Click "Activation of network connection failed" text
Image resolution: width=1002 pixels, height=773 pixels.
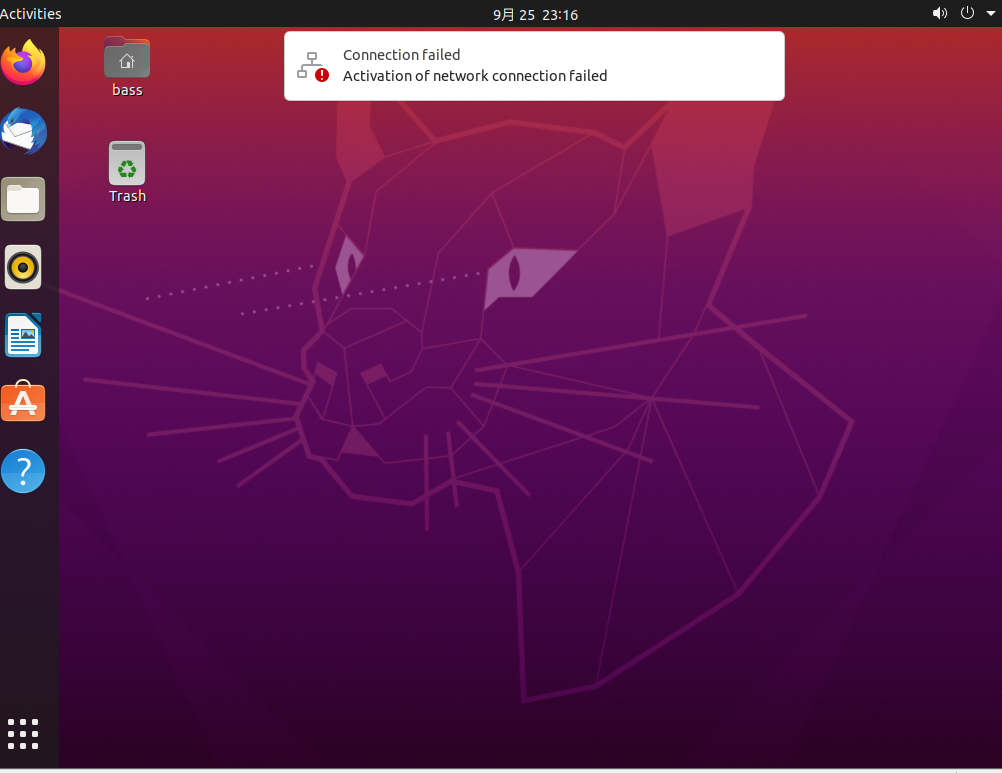[x=475, y=76]
